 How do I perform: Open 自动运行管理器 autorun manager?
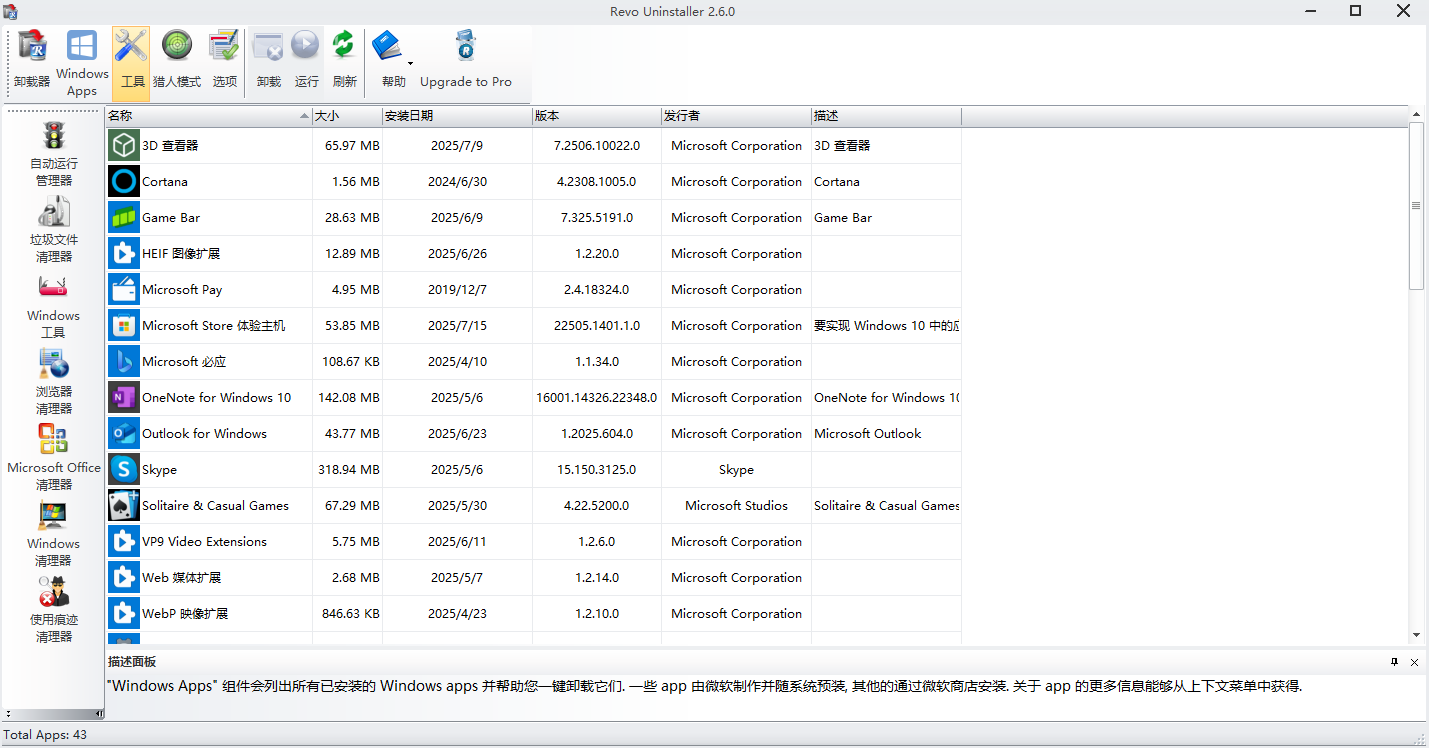54,153
